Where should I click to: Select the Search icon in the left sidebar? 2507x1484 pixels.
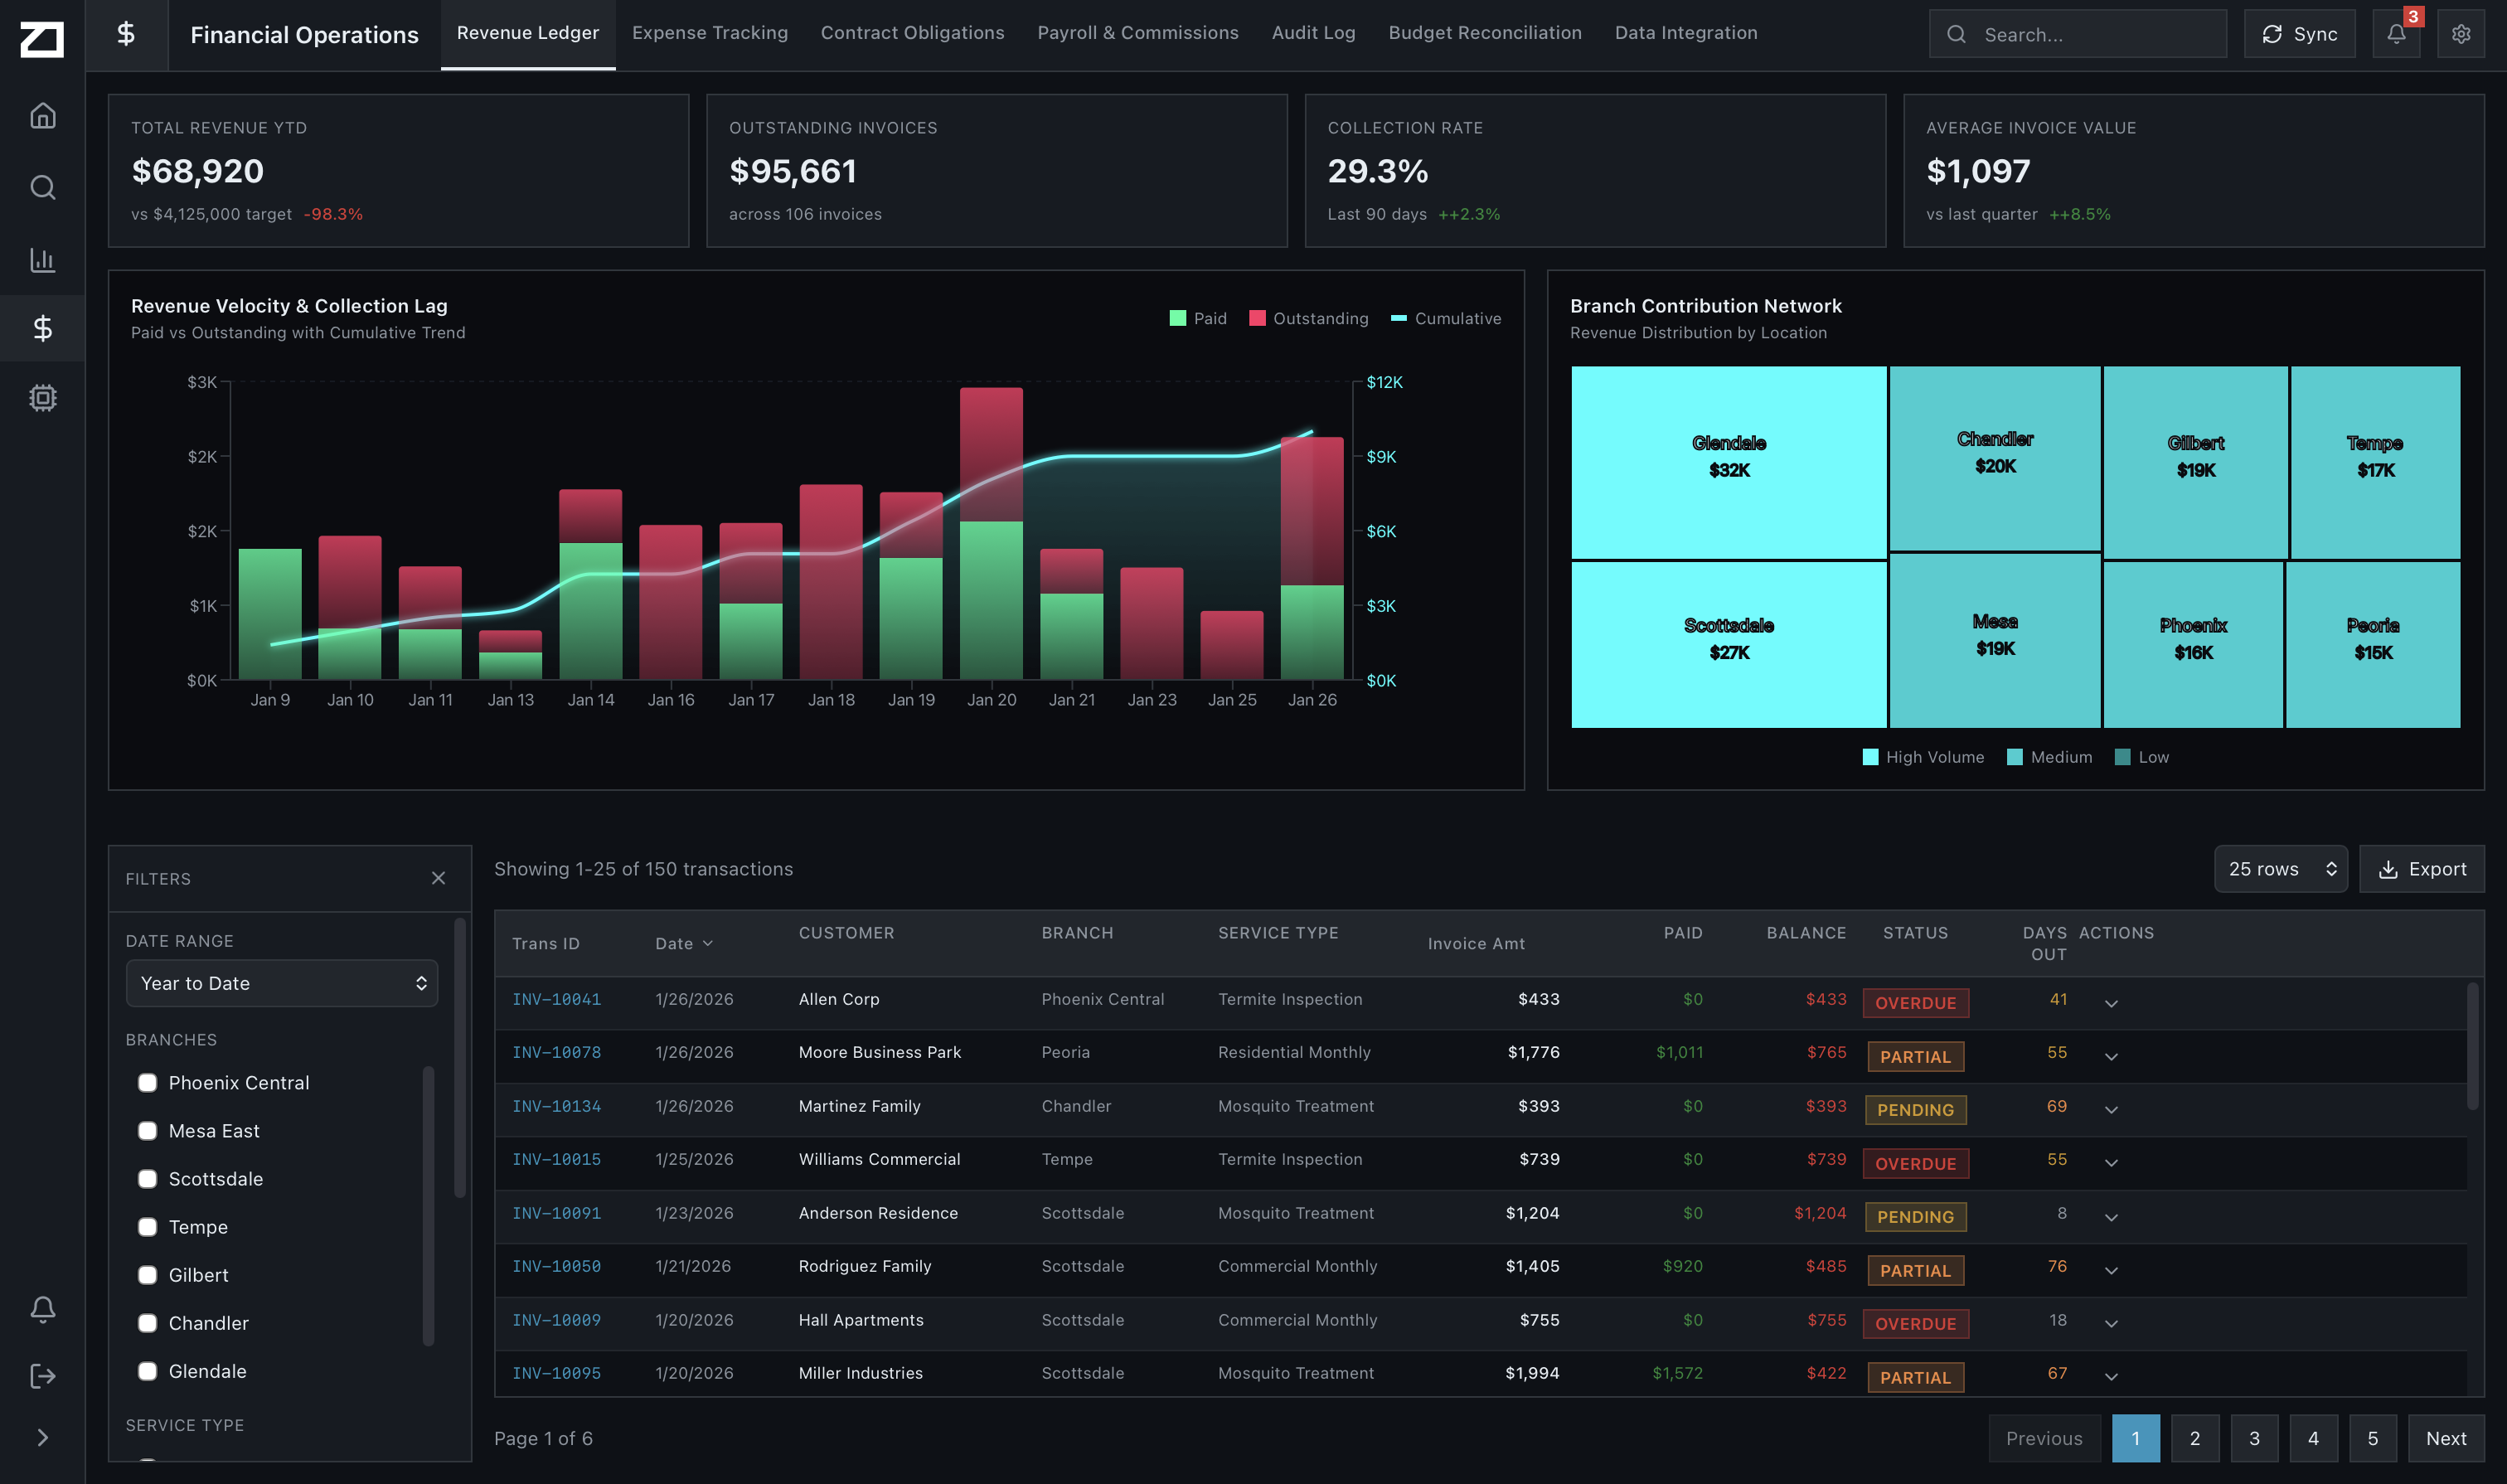point(43,187)
